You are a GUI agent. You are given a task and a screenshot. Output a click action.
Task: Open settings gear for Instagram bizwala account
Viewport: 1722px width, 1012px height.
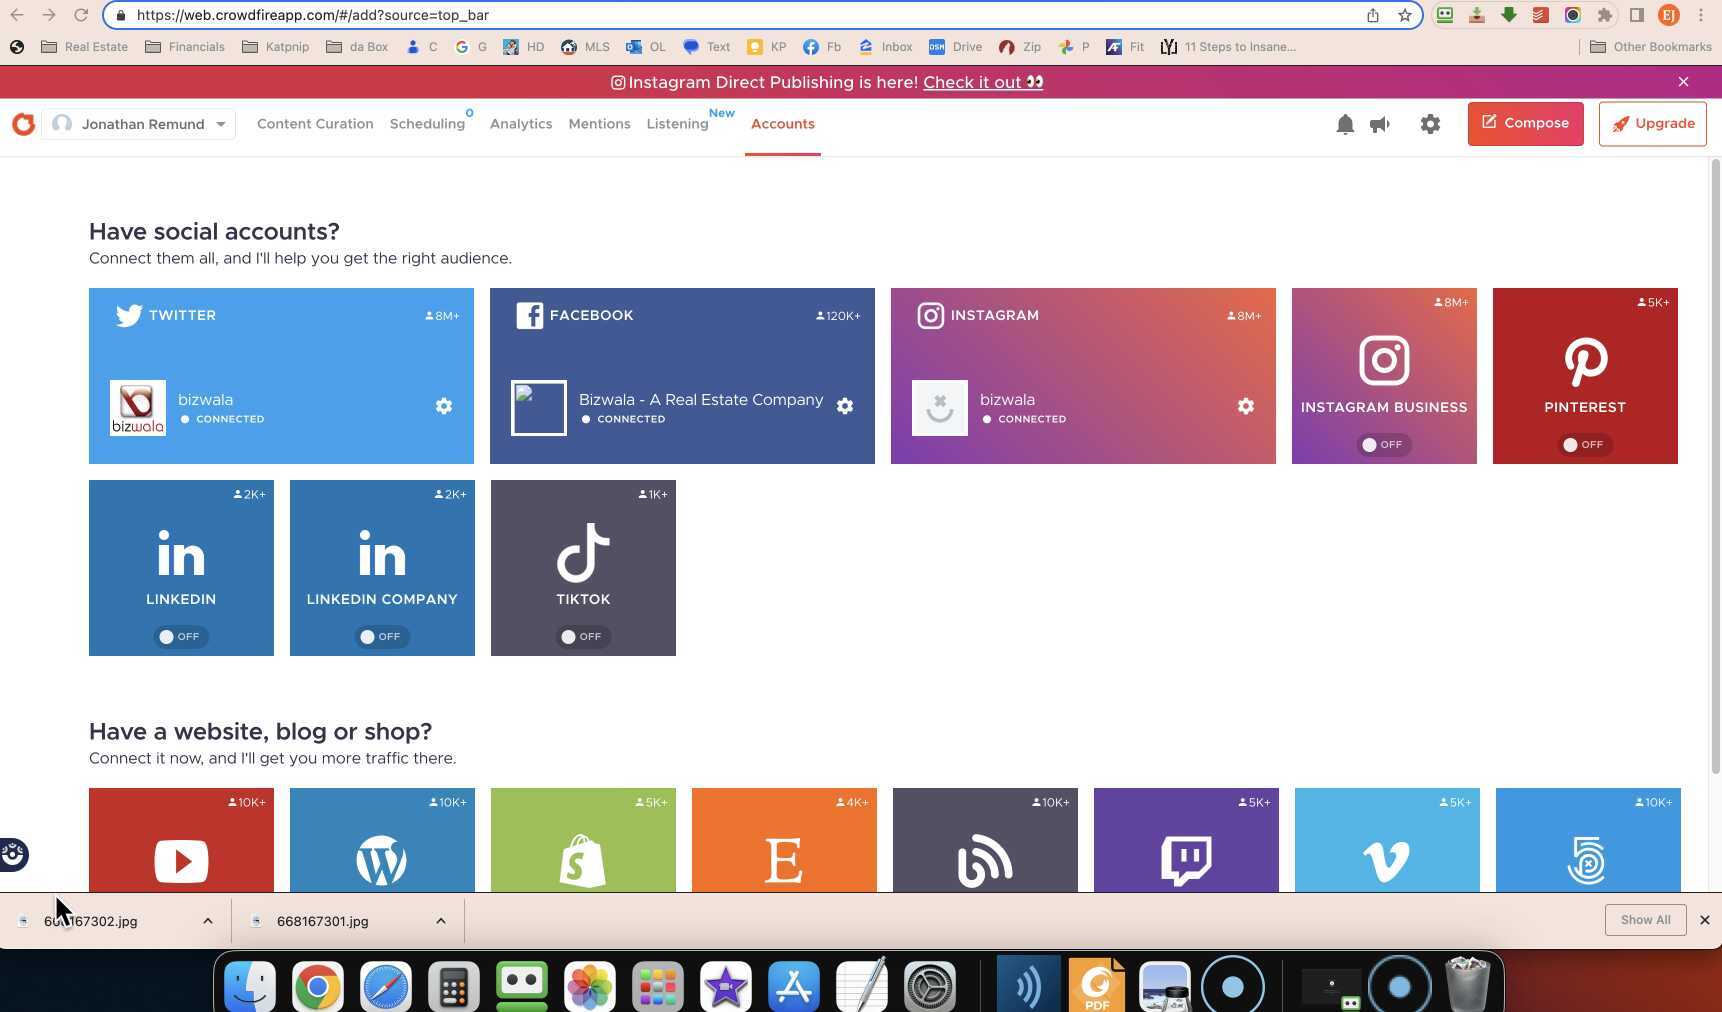[1246, 406]
